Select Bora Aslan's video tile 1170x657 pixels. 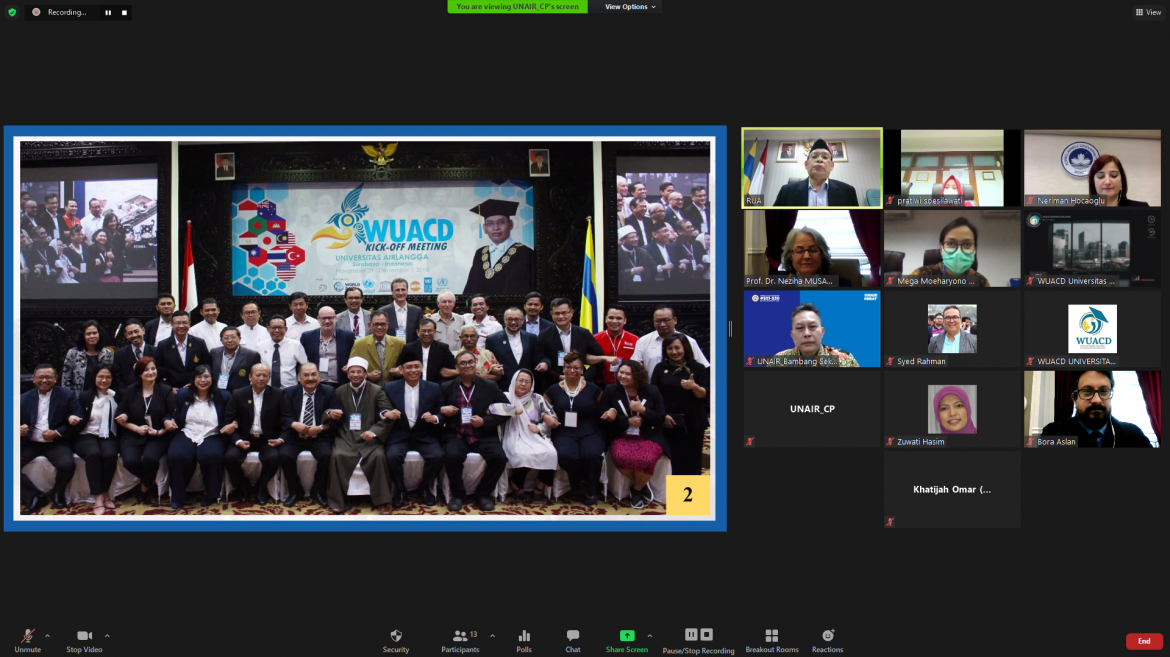click(x=1092, y=409)
